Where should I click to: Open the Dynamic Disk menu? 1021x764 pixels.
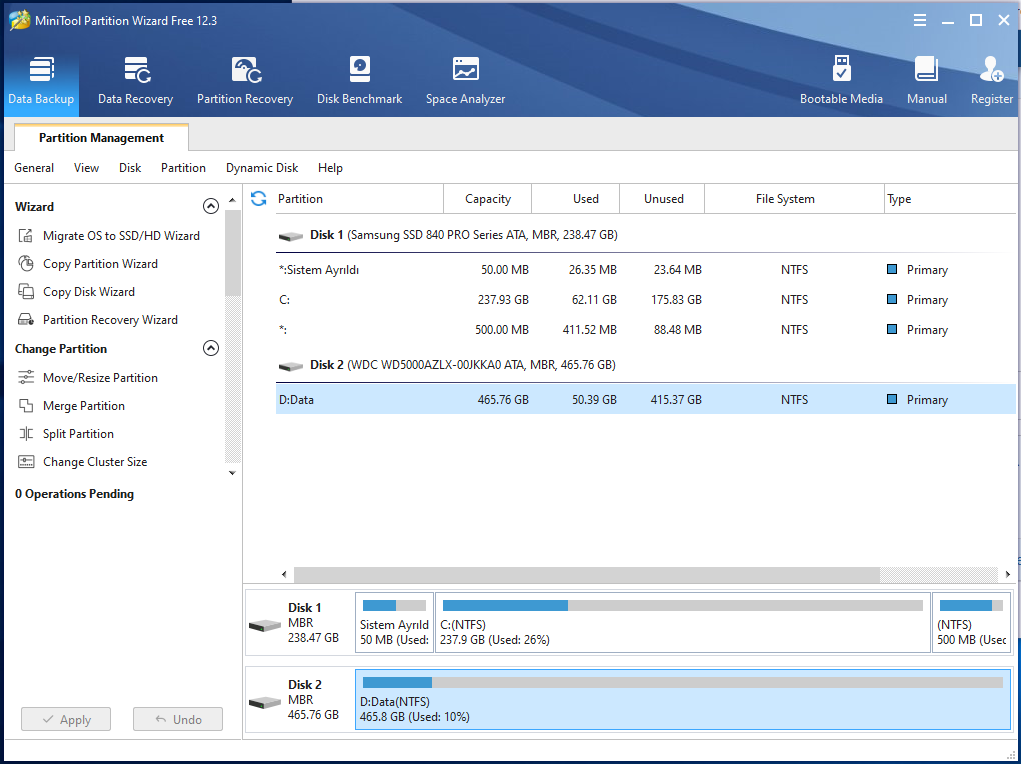[x=262, y=168]
